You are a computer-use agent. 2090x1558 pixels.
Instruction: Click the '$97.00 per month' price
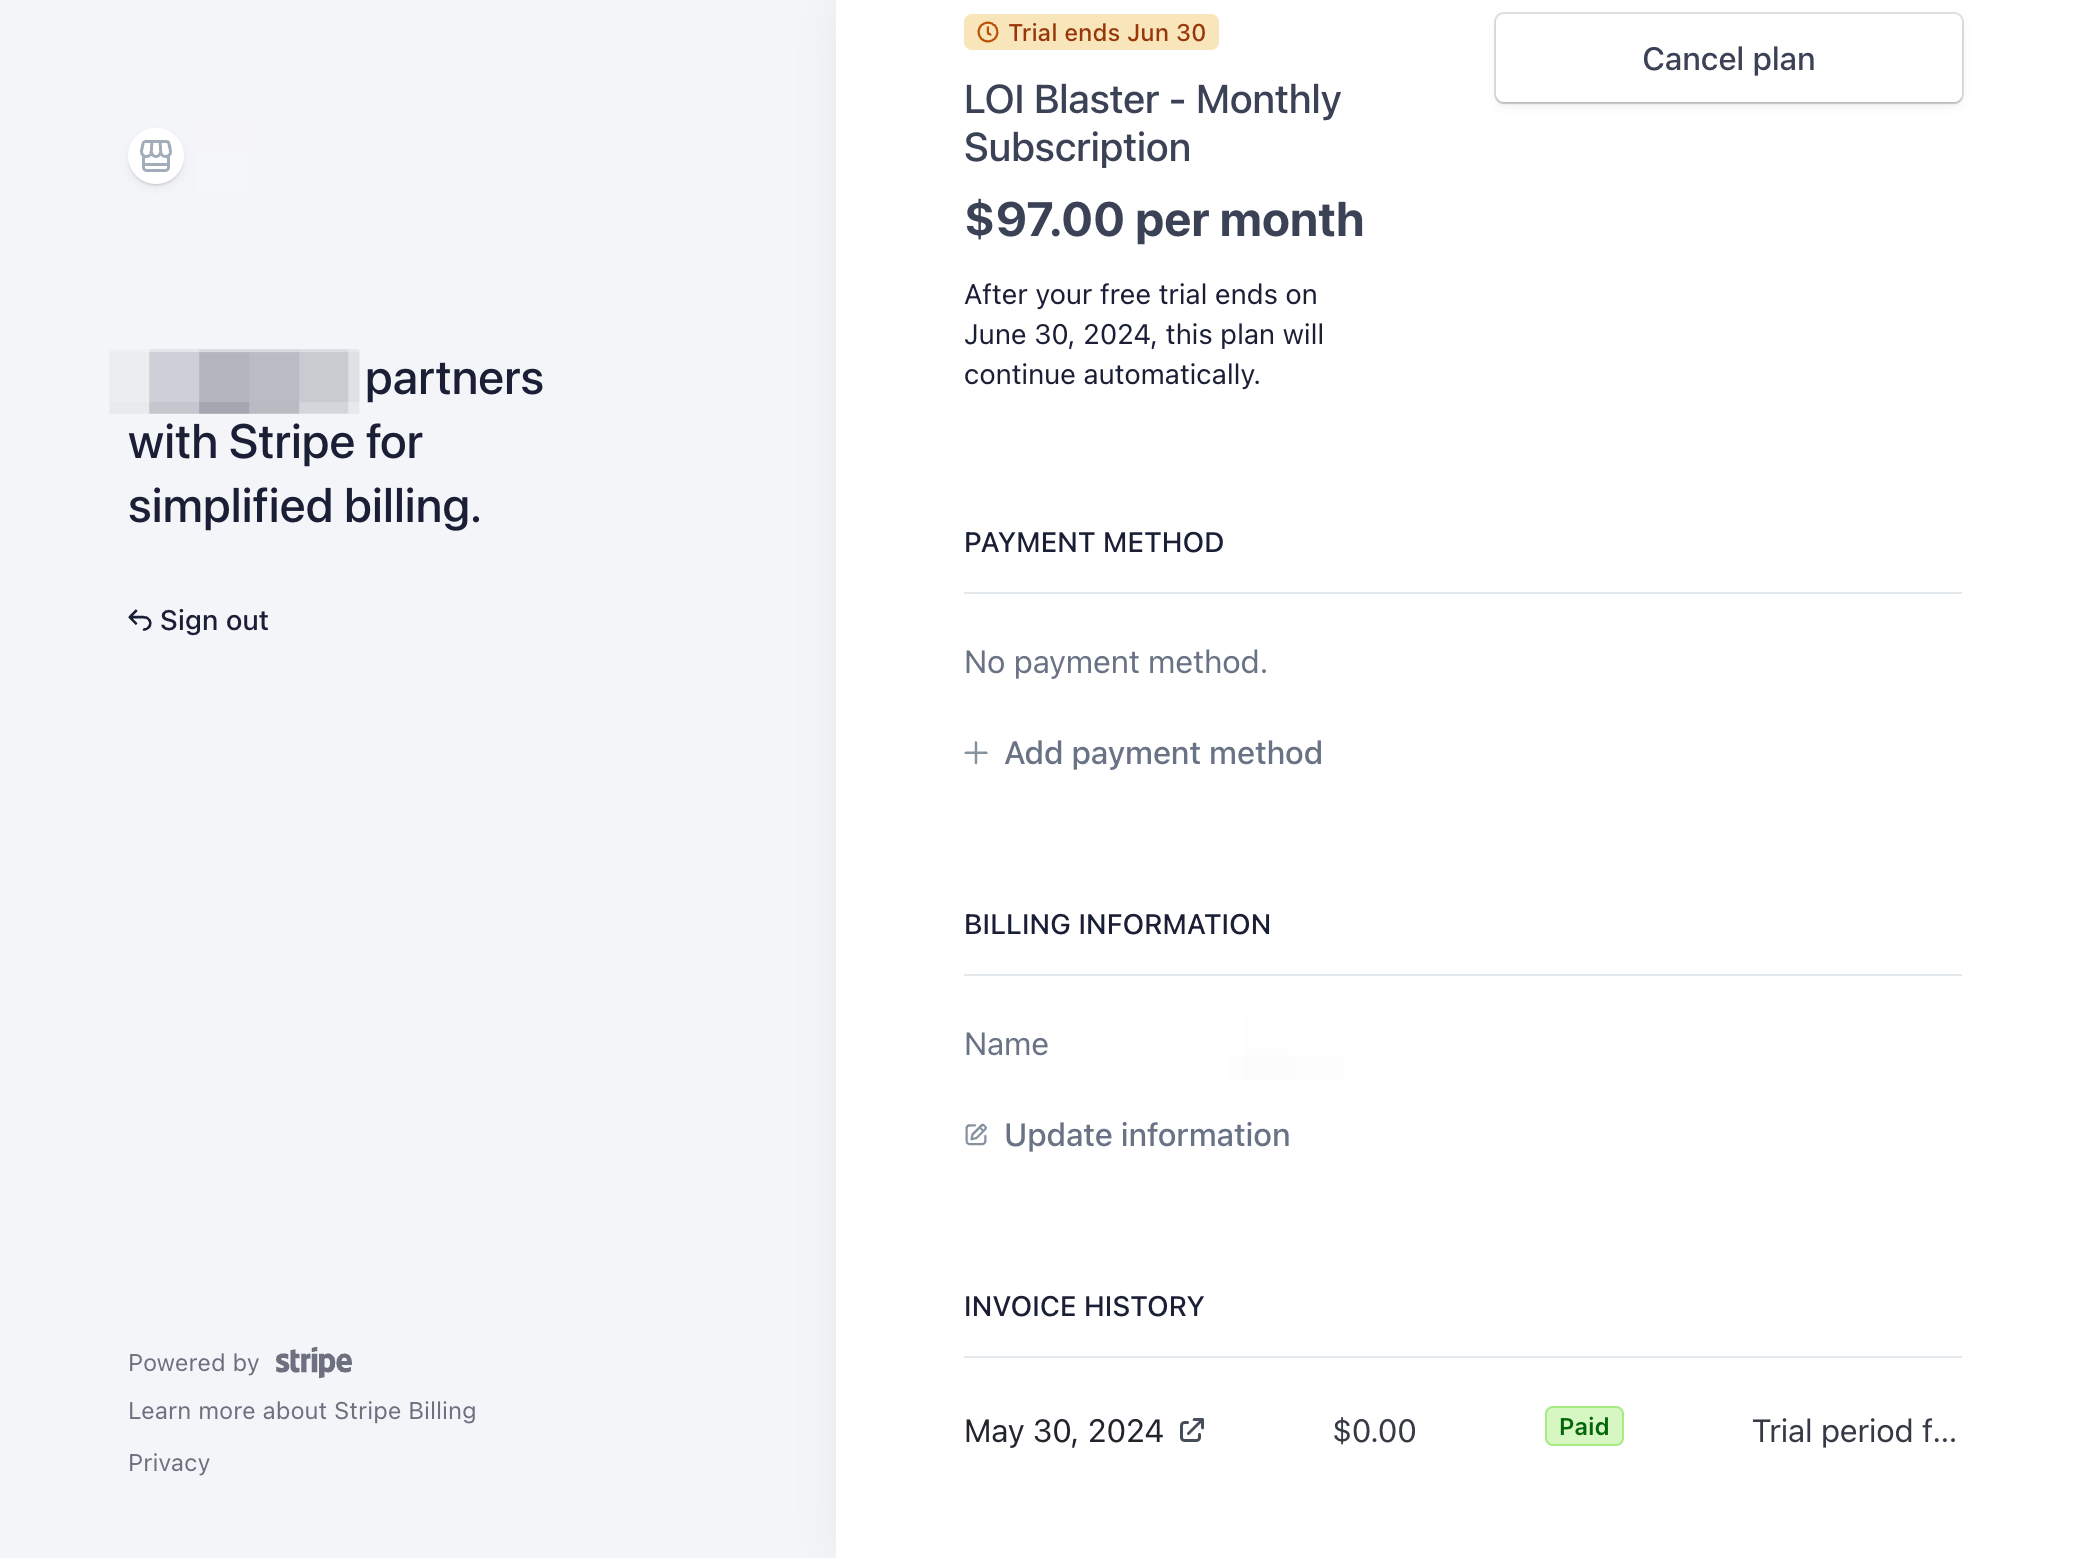click(x=1164, y=220)
